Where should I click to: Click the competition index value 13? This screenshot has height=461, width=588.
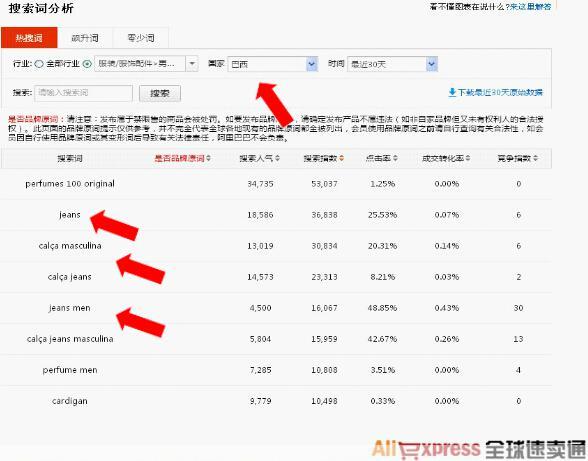click(x=518, y=339)
